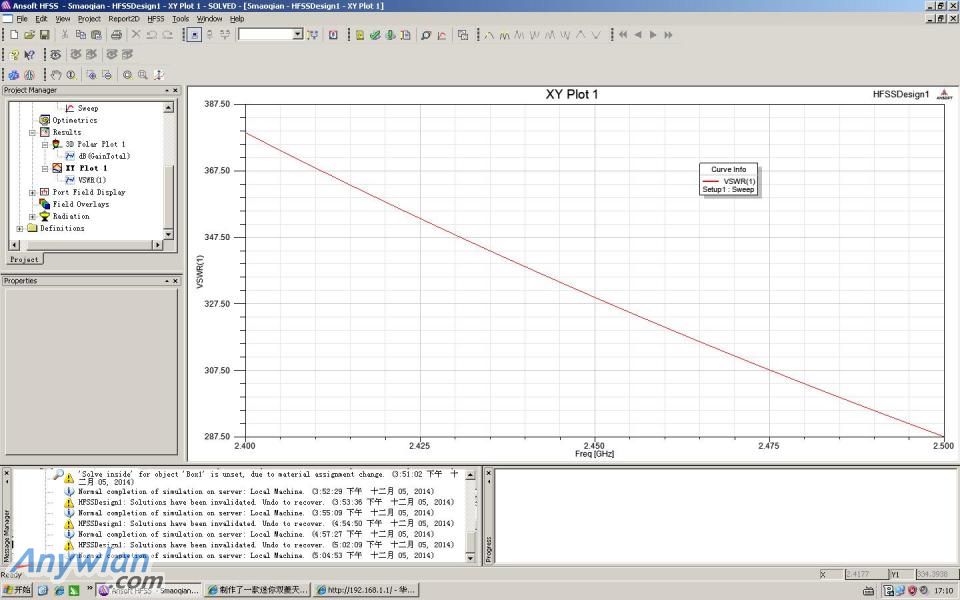The height and width of the screenshot is (600, 960).
Task: Click the Curve Info legend box
Action: [x=729, y=179]
